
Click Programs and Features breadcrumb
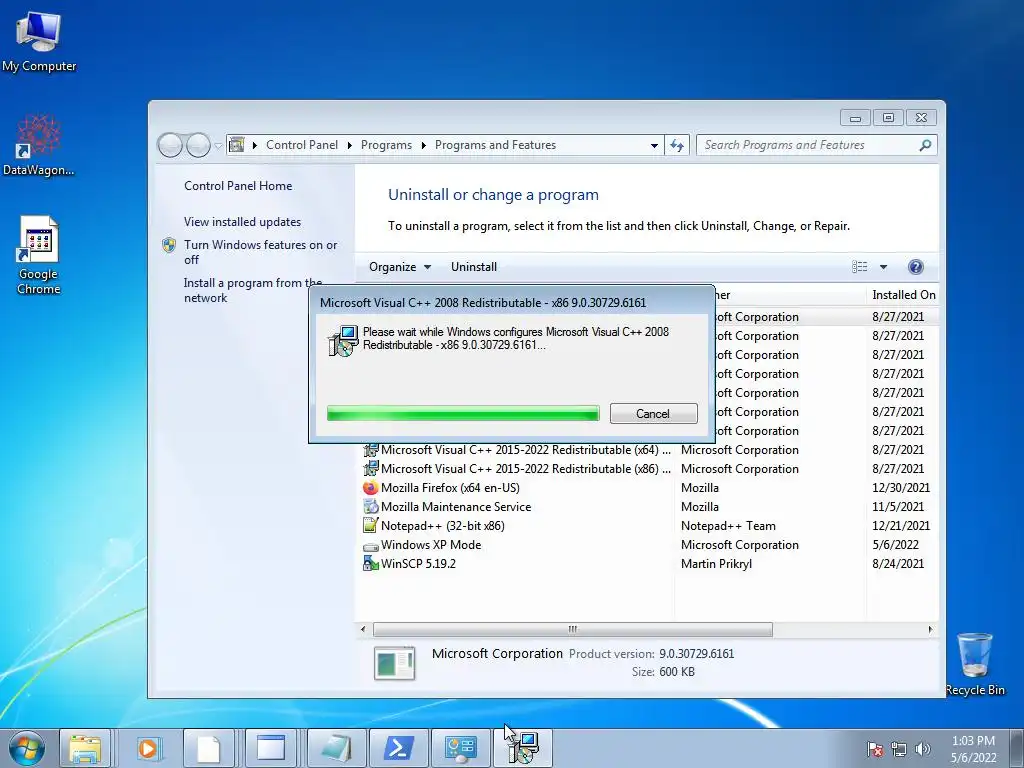point(495,145)
